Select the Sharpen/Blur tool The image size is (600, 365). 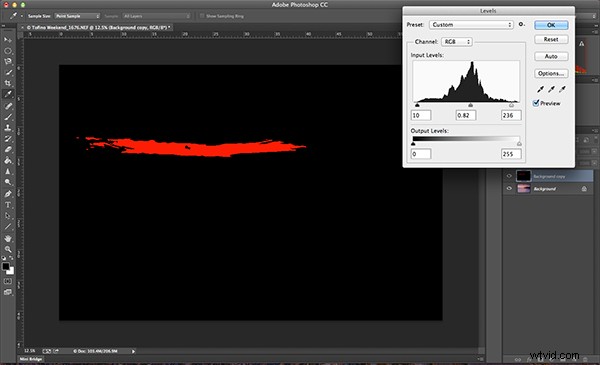[8, 171]
